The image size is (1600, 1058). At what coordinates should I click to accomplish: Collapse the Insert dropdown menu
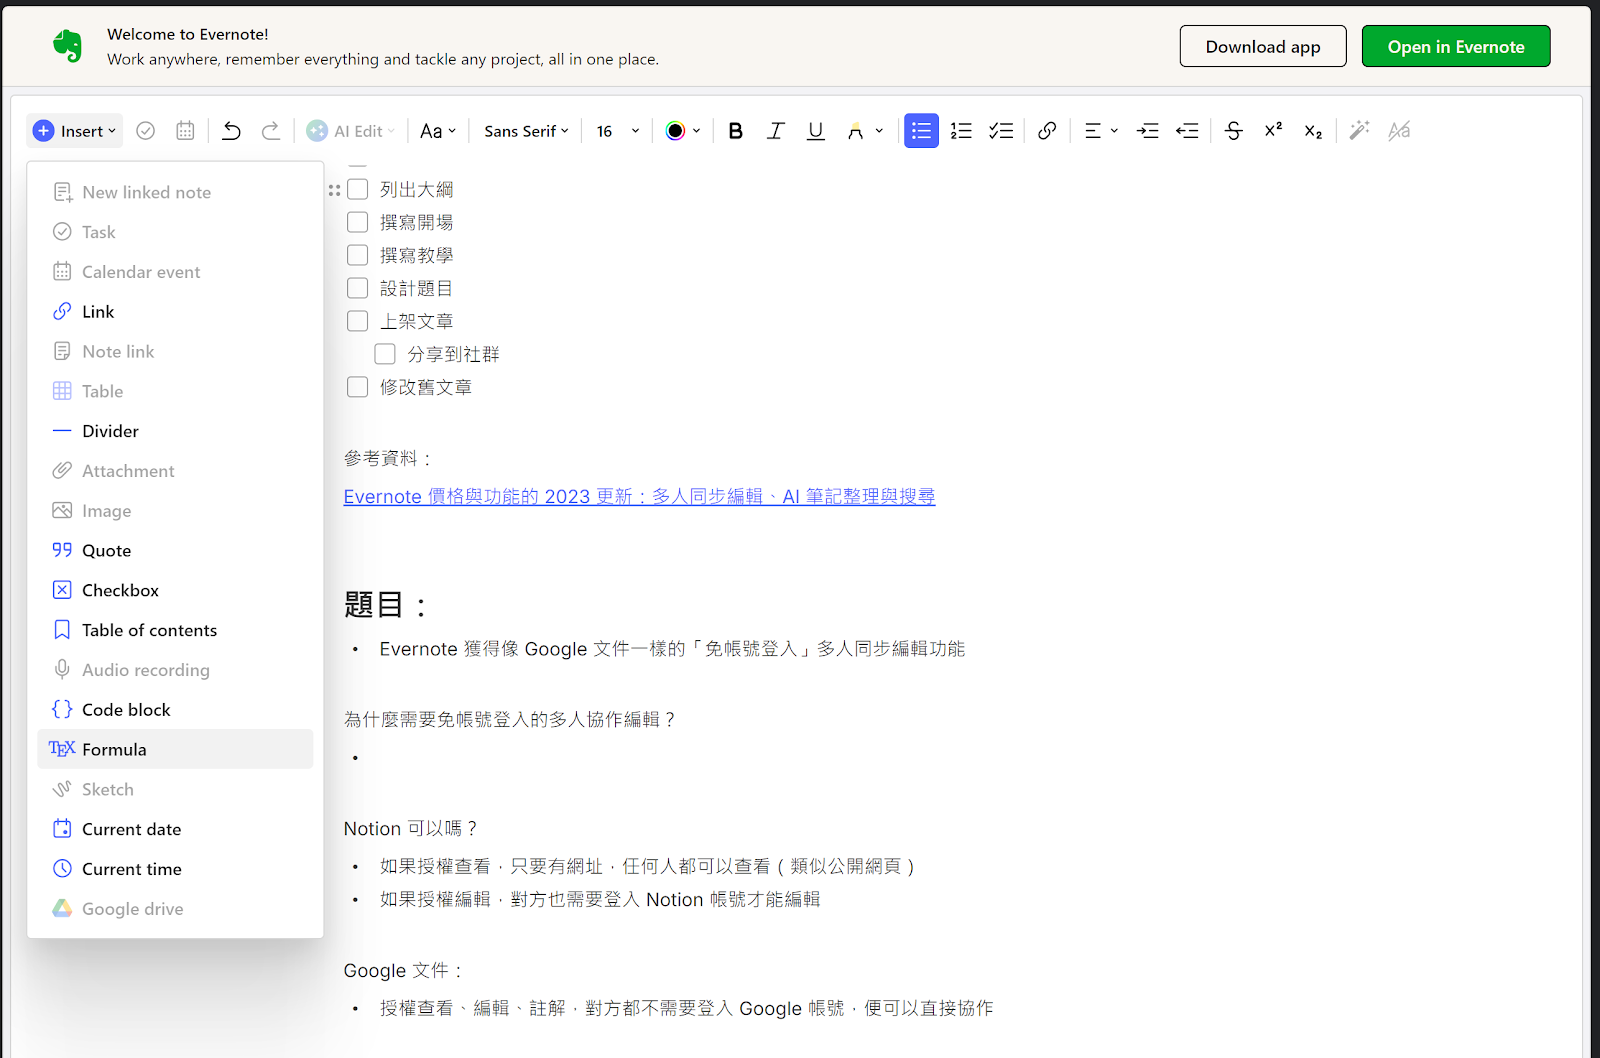point(75,131)
